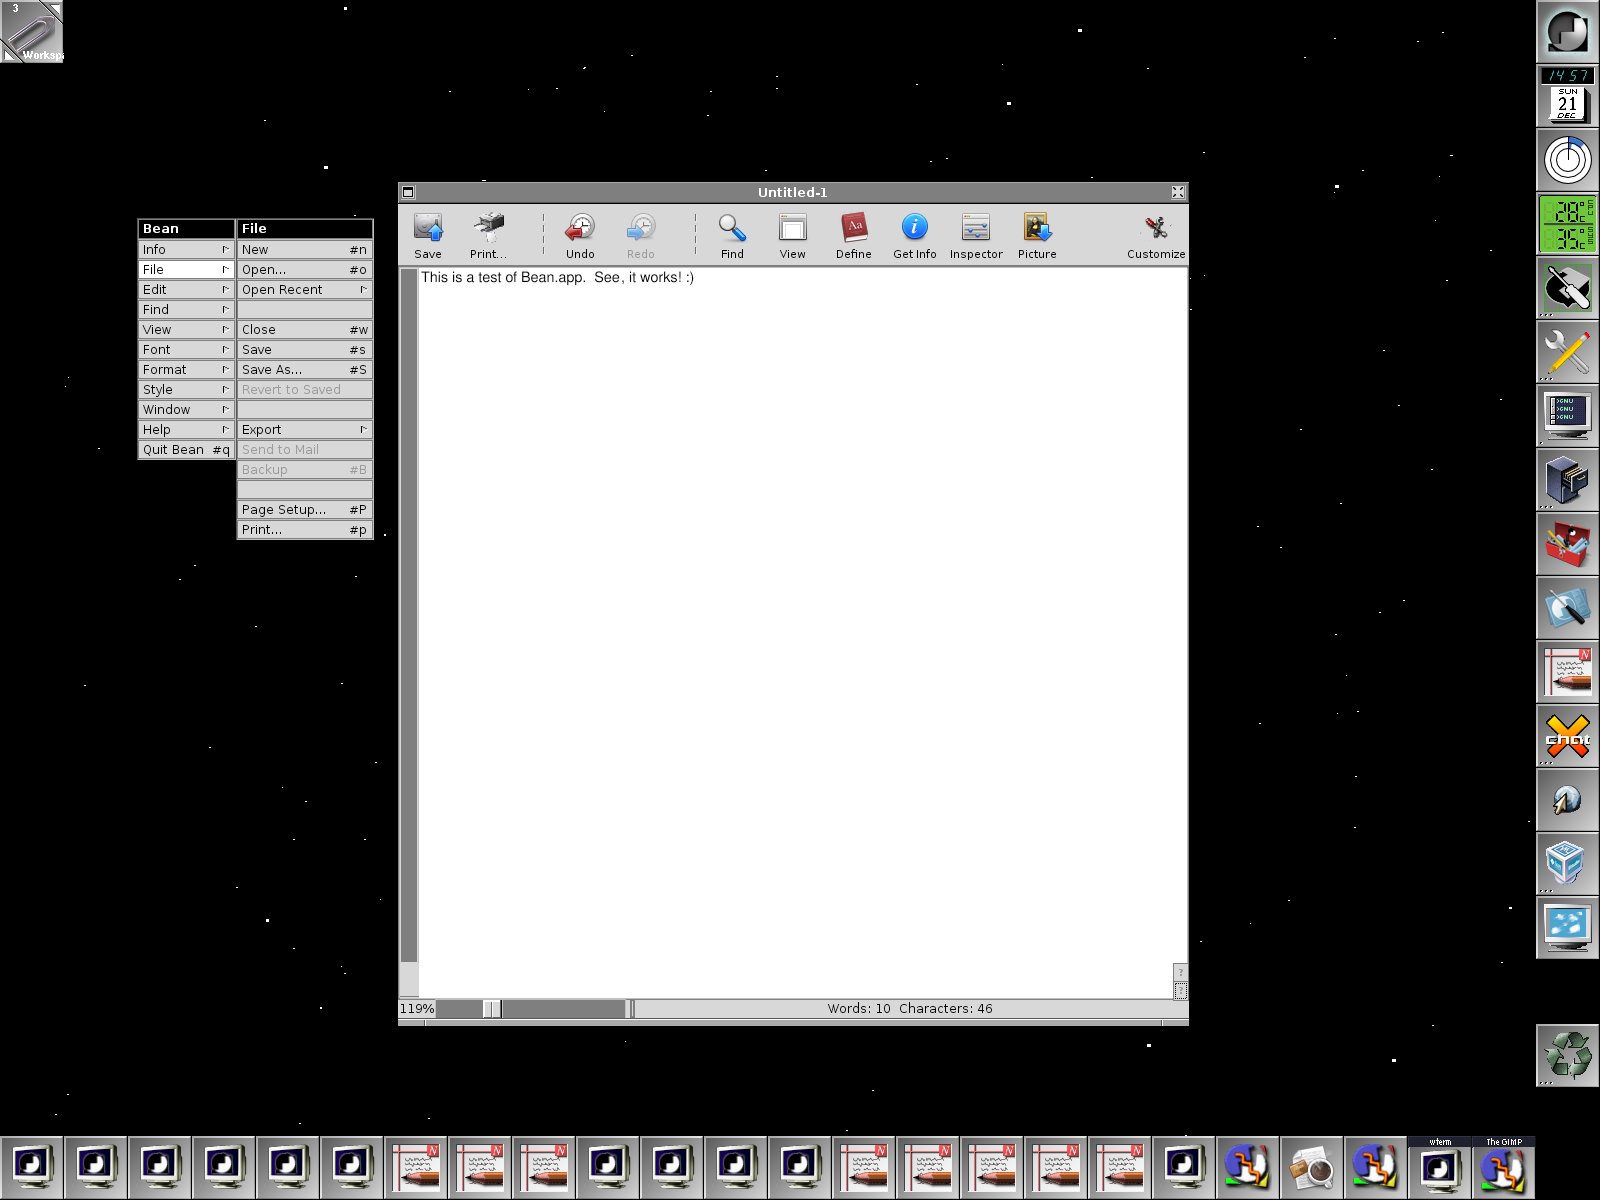Expand the Export submenu
Screen dimensions: 1600x1200
[305, 430]
